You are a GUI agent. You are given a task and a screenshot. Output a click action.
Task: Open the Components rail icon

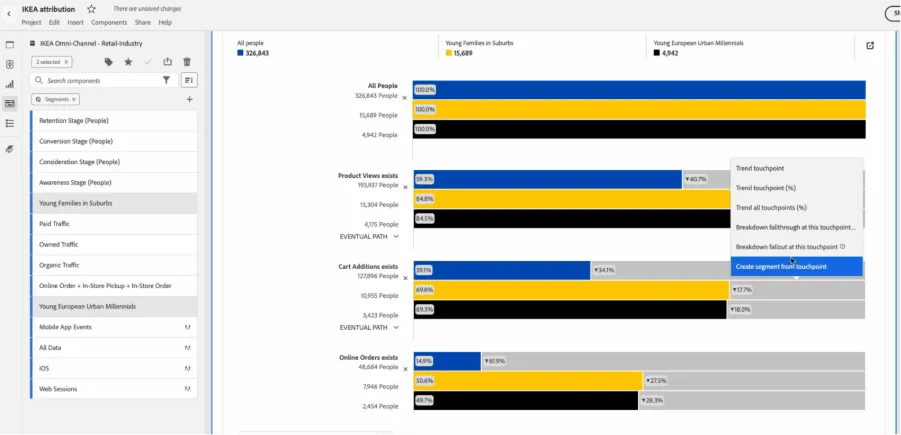pyautogui.click(x=10, y=103)
